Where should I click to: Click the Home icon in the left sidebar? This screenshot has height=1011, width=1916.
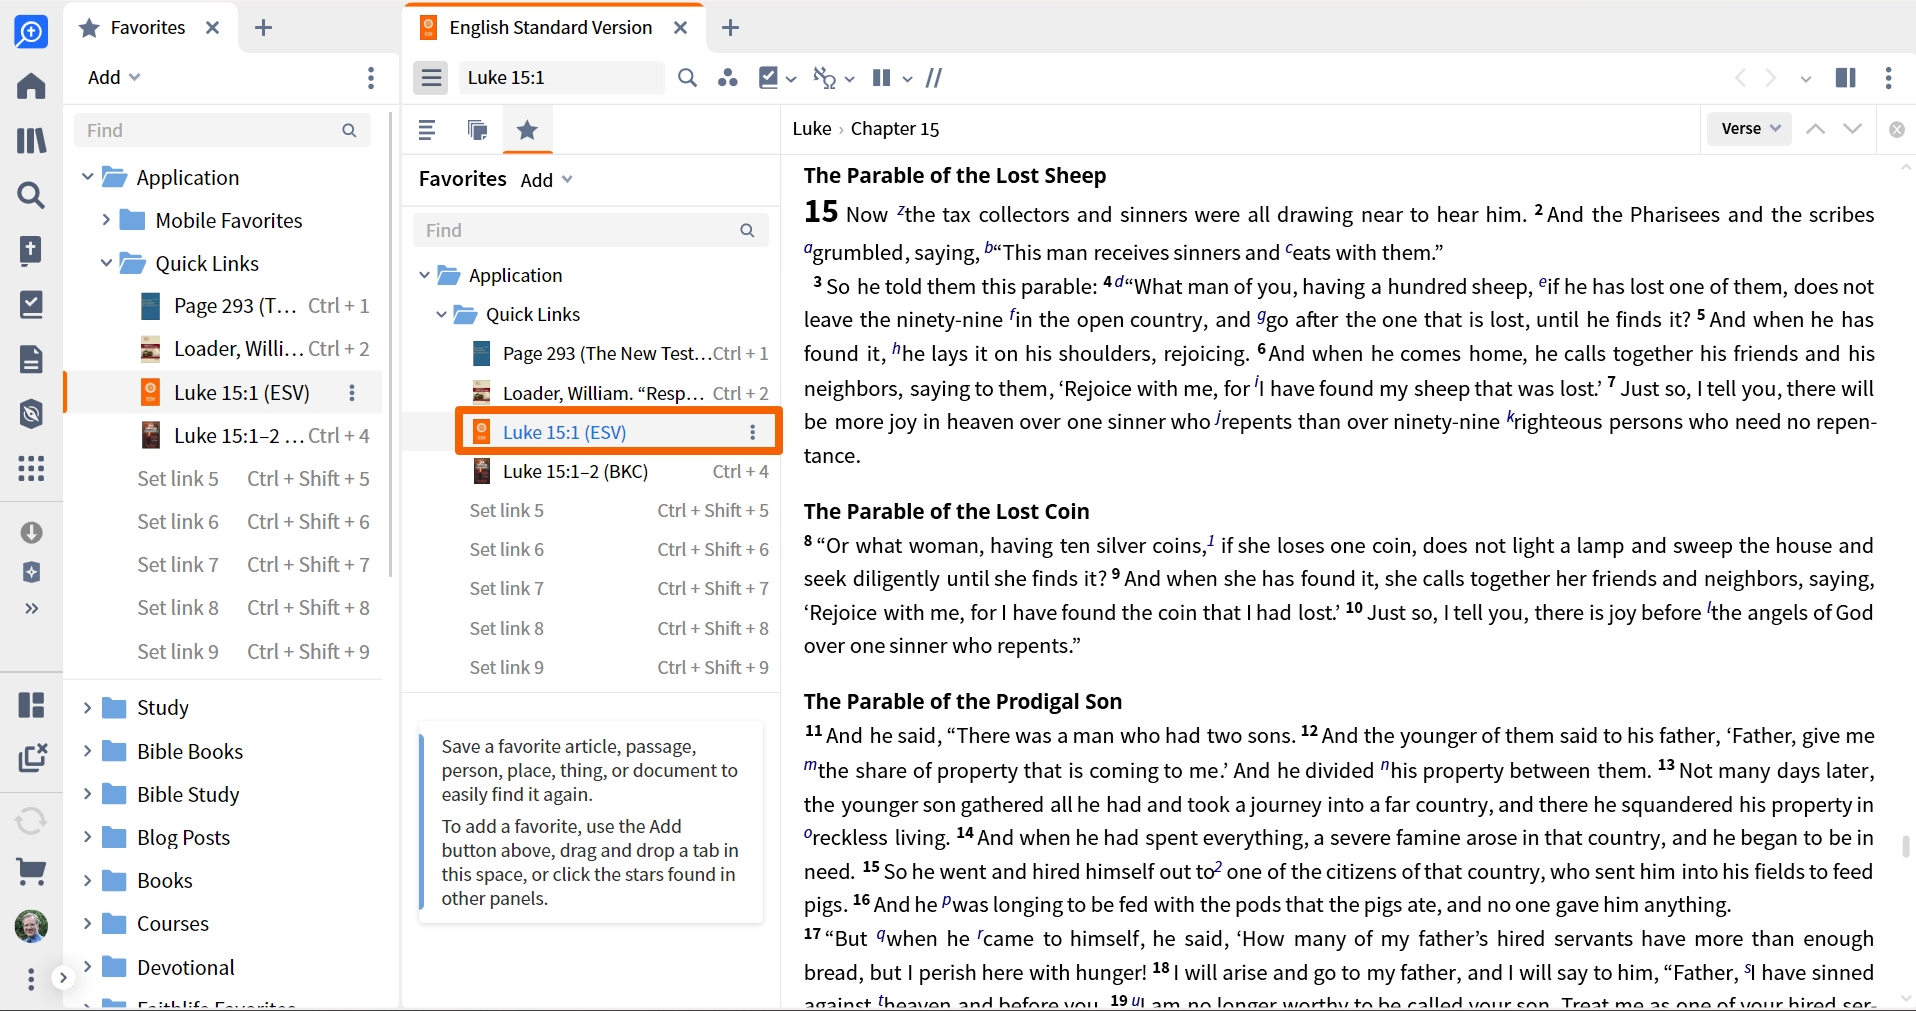[31, 86]
